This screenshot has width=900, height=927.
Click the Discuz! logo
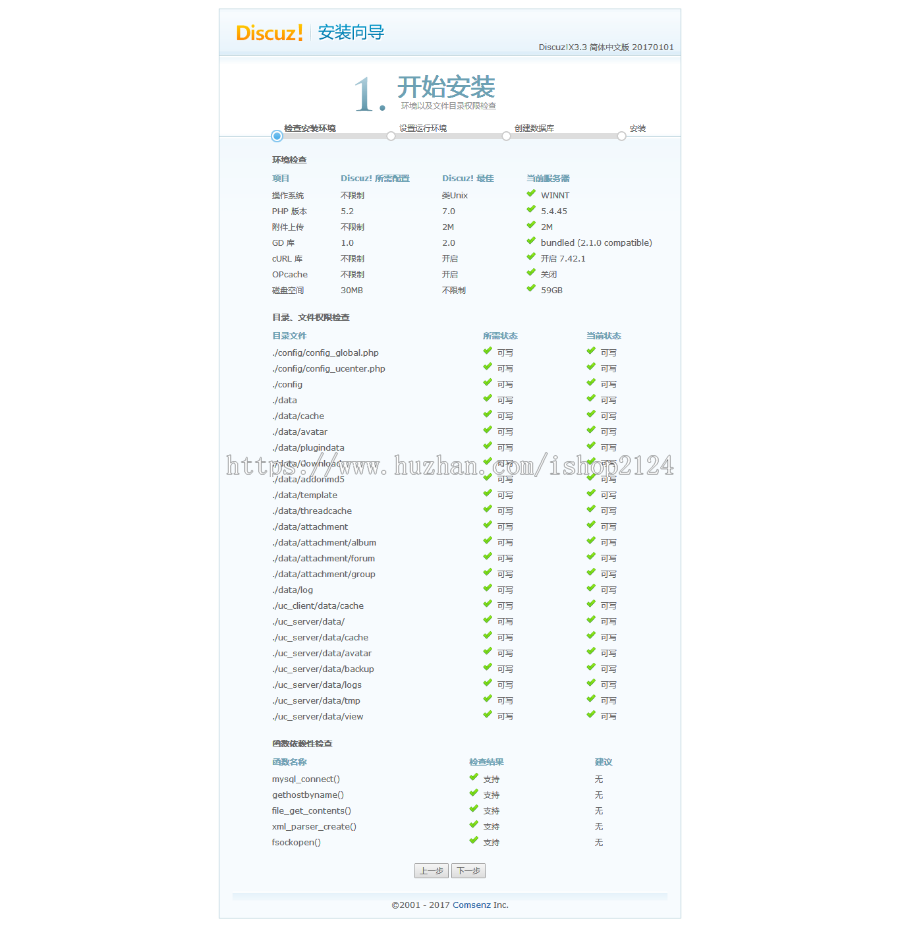269,33
